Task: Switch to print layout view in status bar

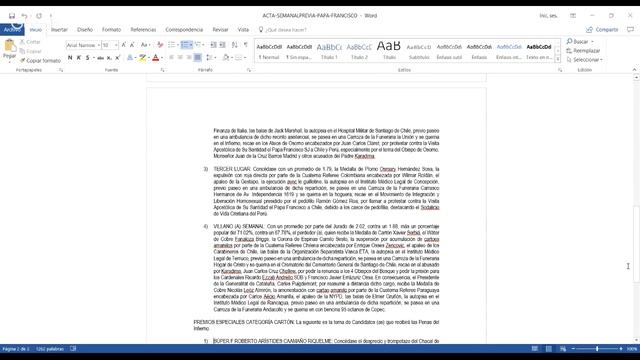Action: click(x=549, y=349)
